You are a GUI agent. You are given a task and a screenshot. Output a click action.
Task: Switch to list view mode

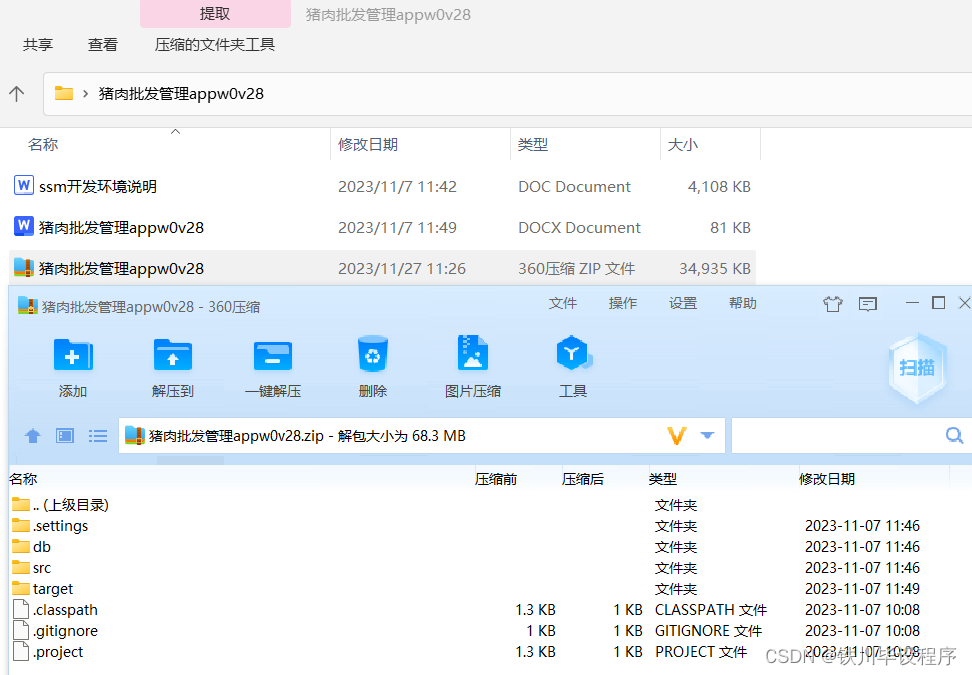[98, 436]
